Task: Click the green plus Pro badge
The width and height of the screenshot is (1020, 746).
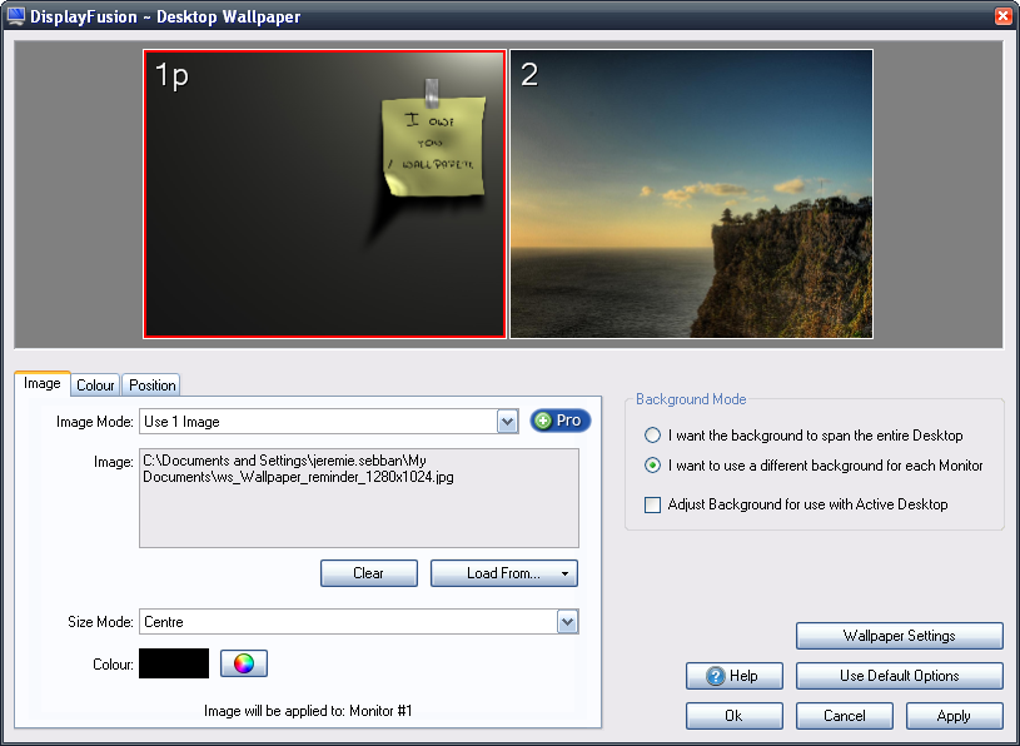Action: (560, 421)
